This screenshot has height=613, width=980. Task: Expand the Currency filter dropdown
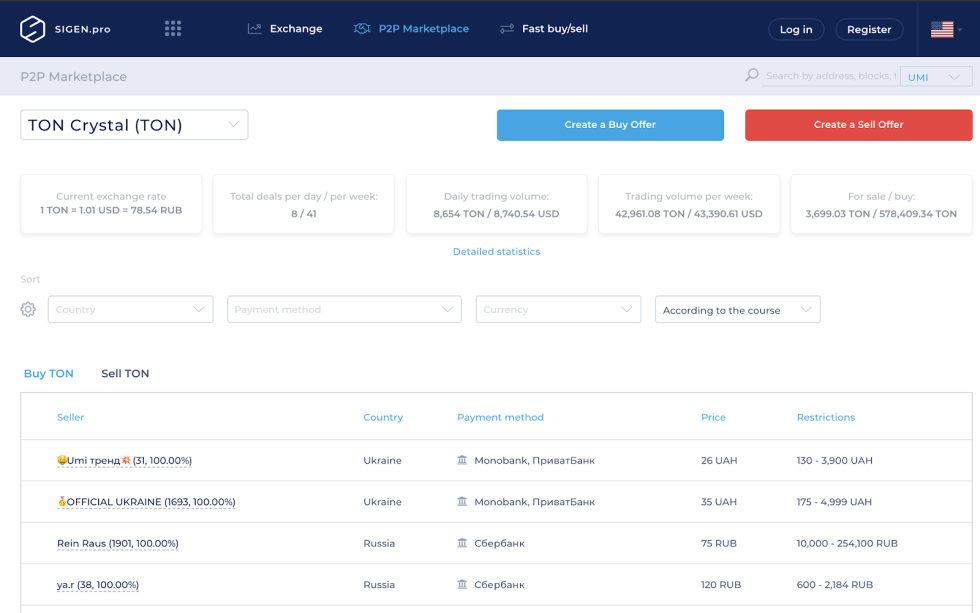tap(558, 310)
